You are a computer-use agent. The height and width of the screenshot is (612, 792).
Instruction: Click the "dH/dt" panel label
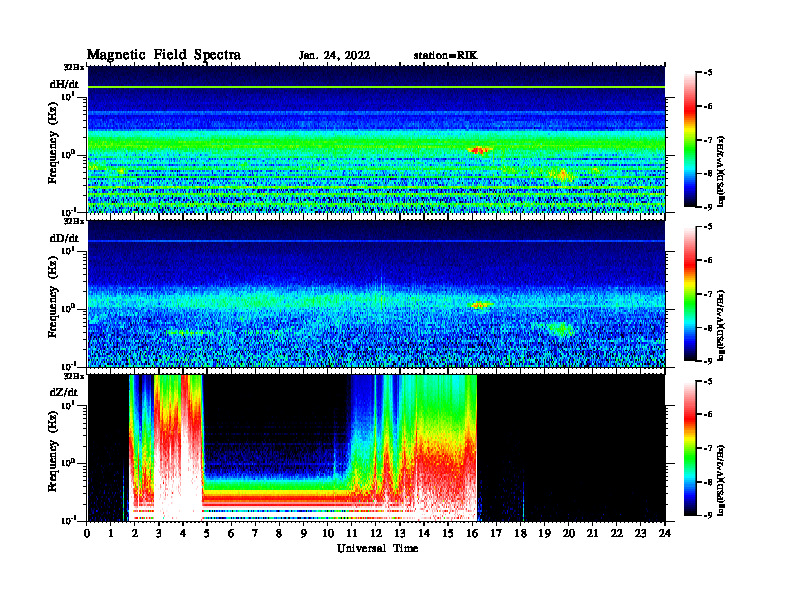tap(64, 84)
